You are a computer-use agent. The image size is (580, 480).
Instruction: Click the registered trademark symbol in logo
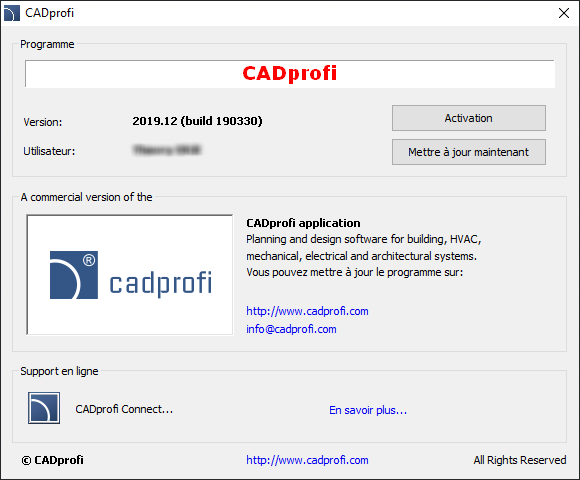[x=89, y=260]
